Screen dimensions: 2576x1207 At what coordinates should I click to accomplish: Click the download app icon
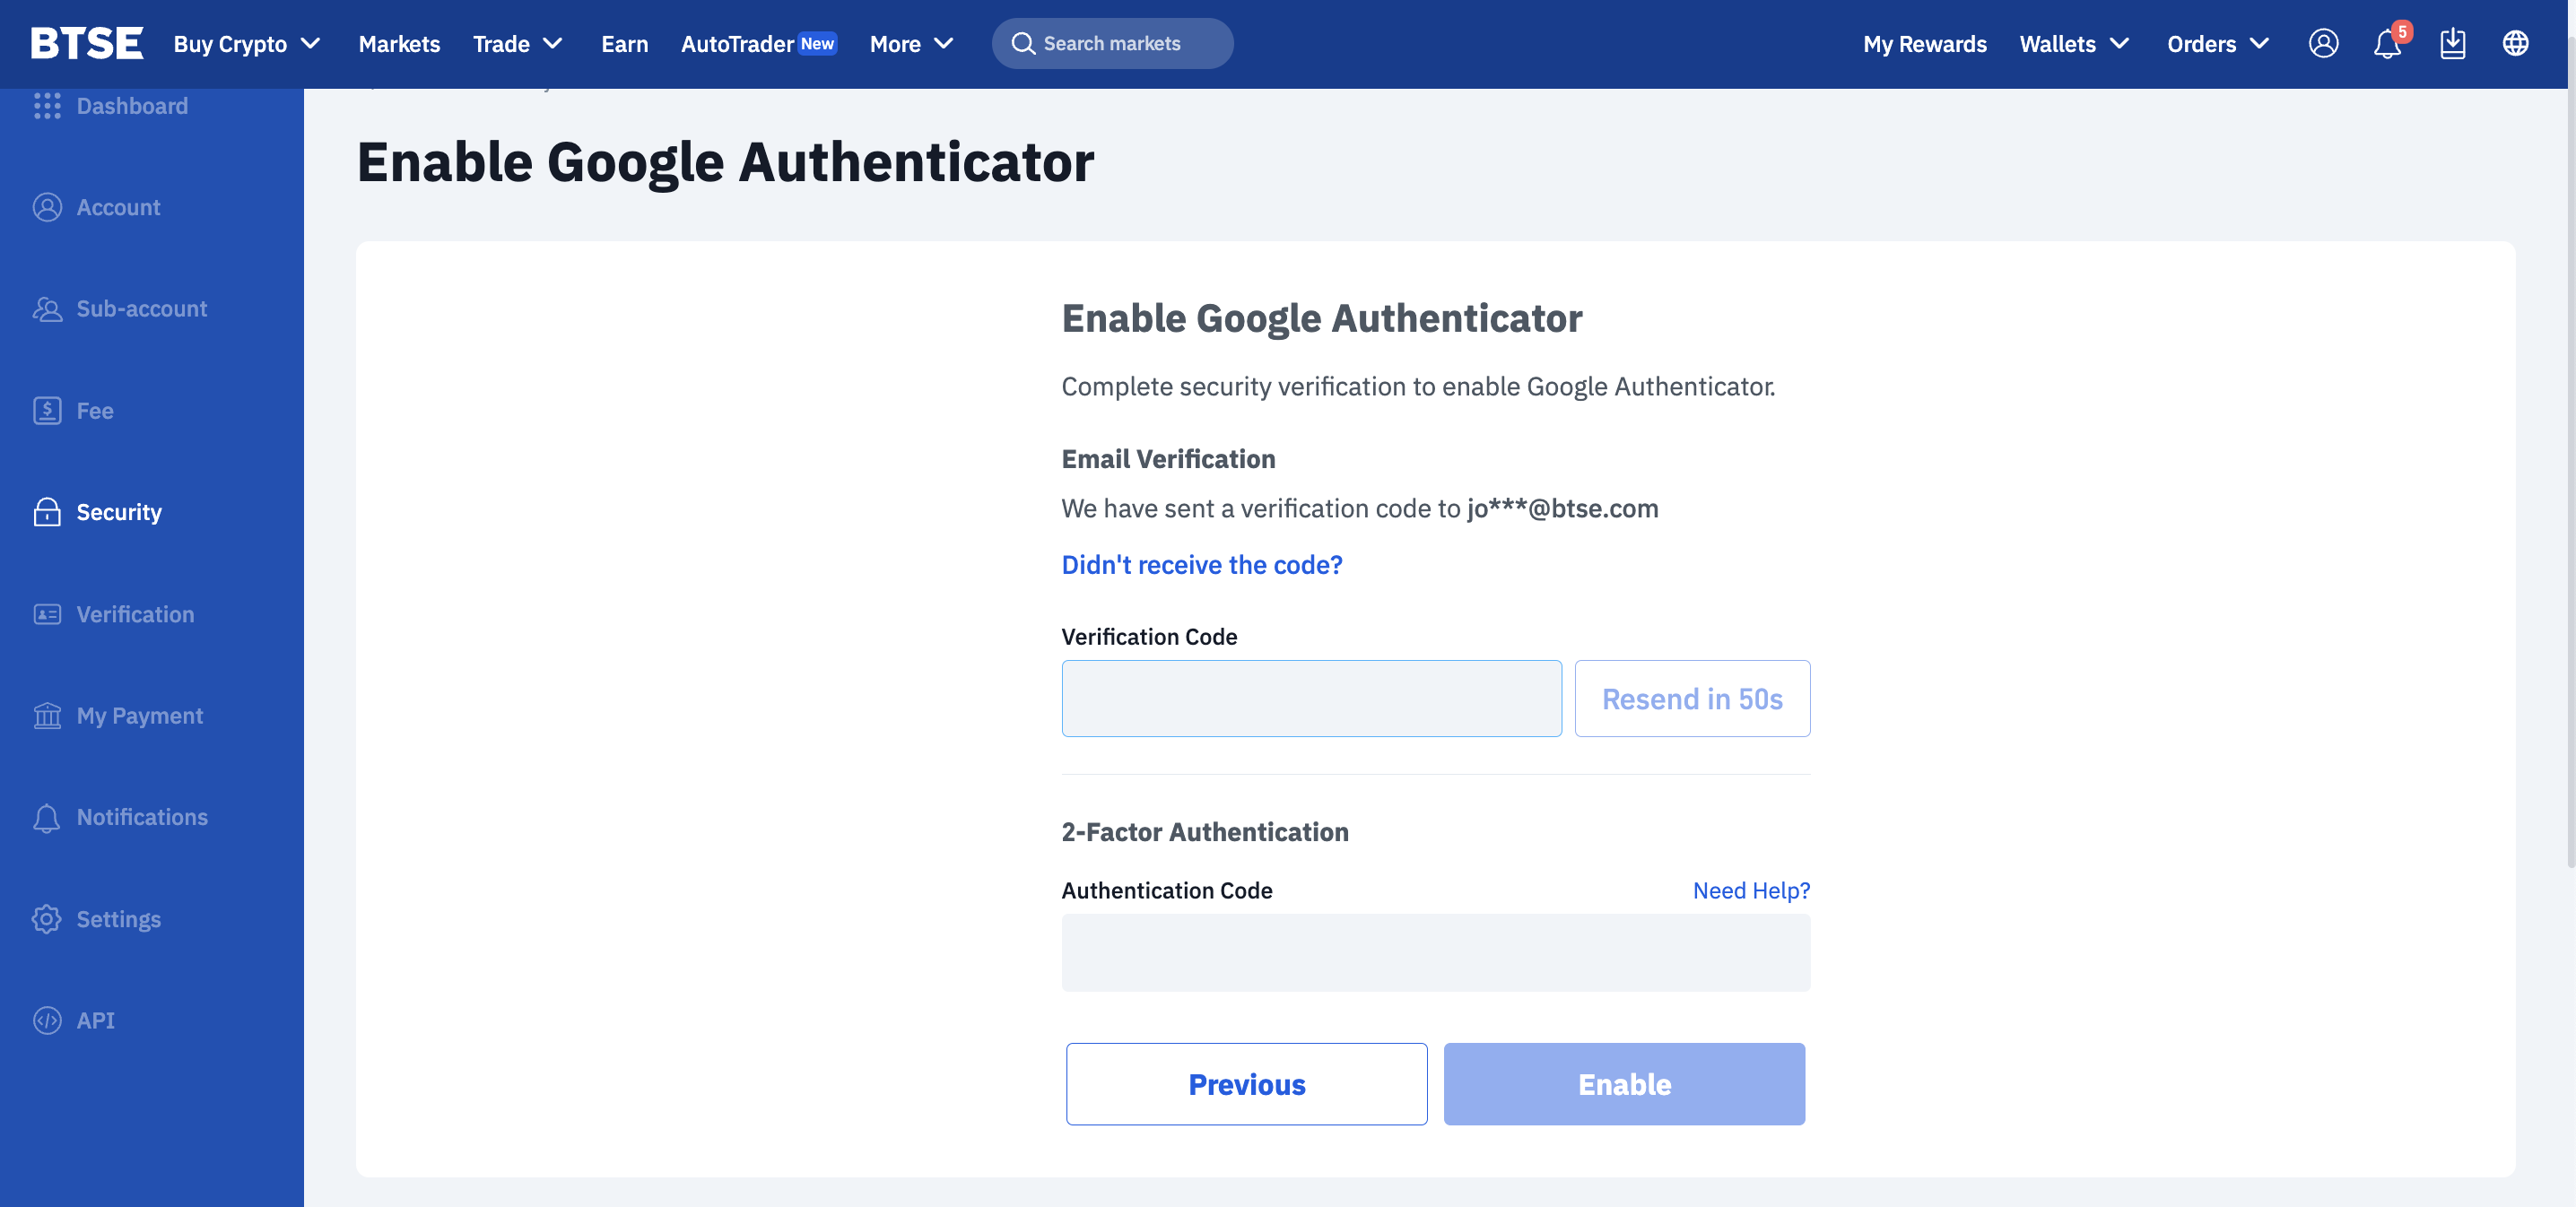coord(2452,44)
